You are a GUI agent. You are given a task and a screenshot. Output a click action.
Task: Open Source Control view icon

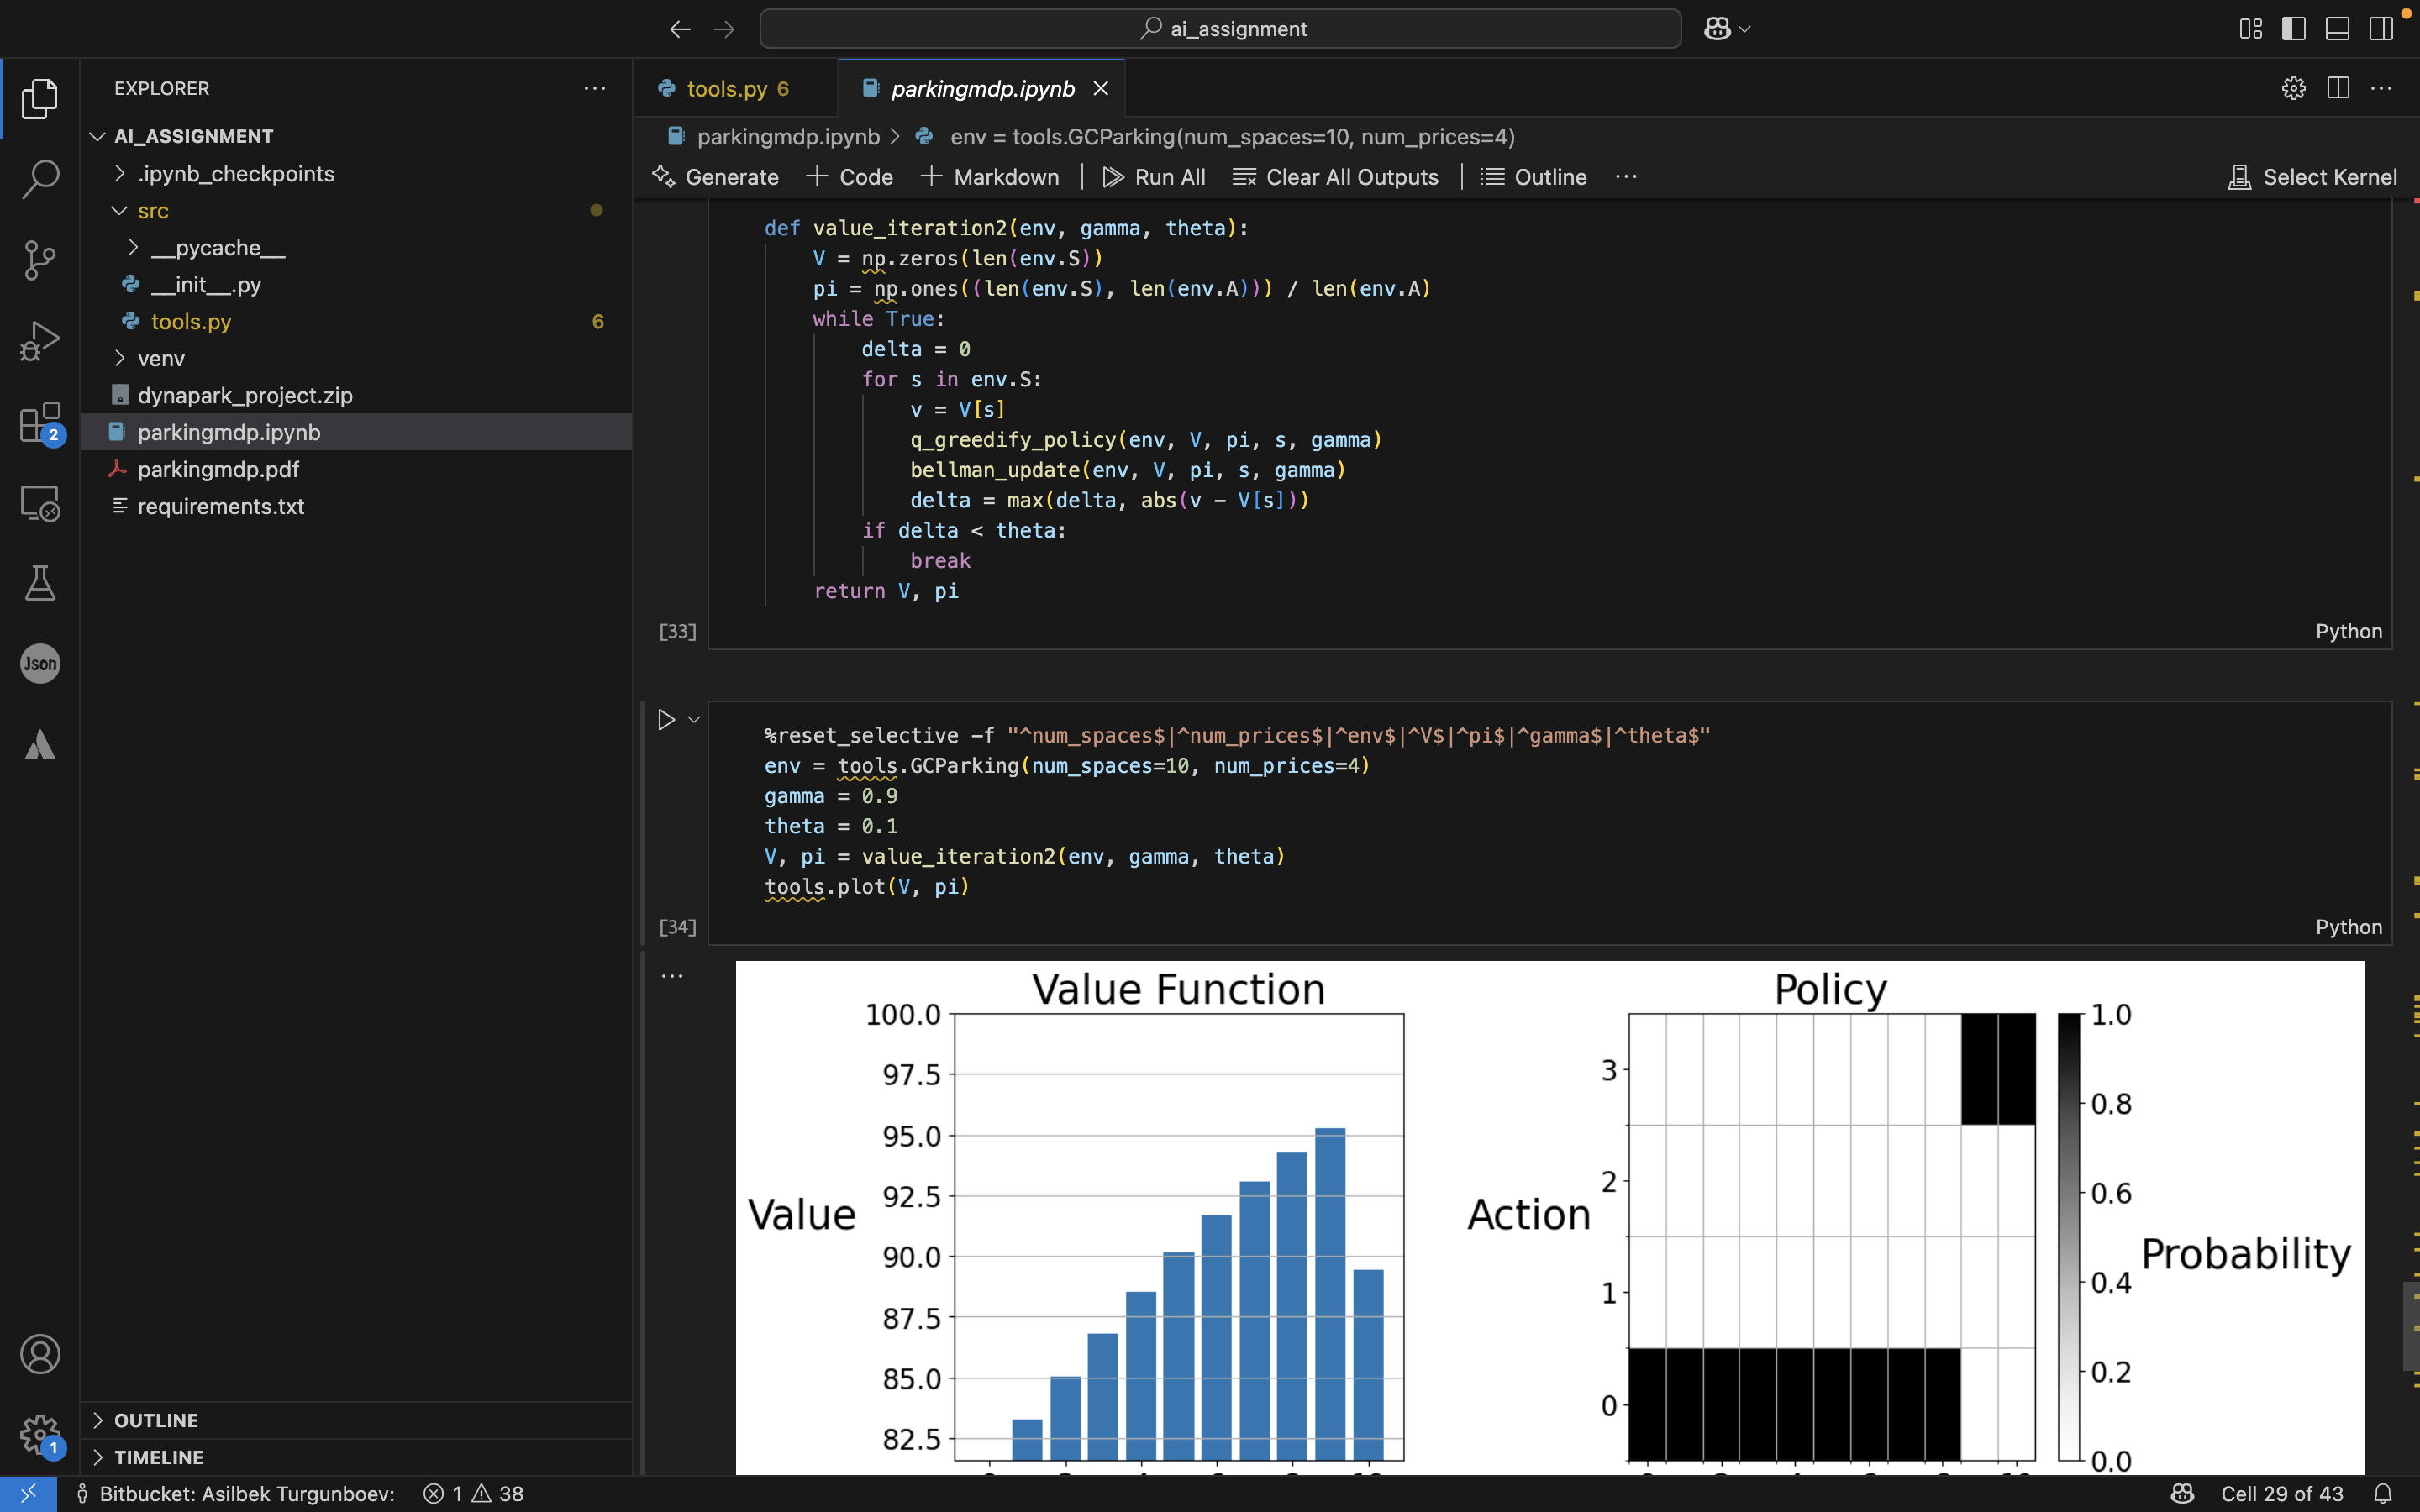pos(40,260)
